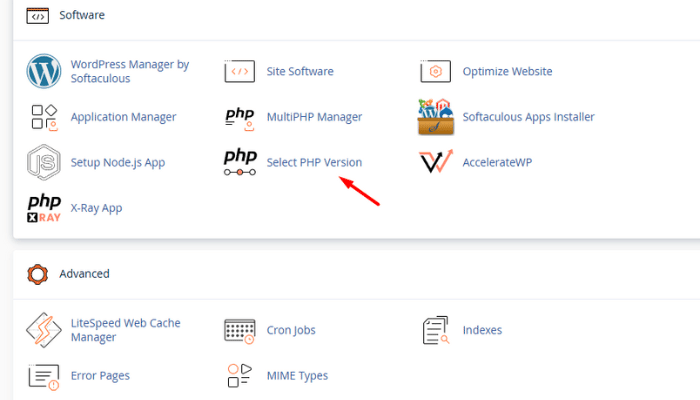Launch the X-Ray App link

[96, 208]
